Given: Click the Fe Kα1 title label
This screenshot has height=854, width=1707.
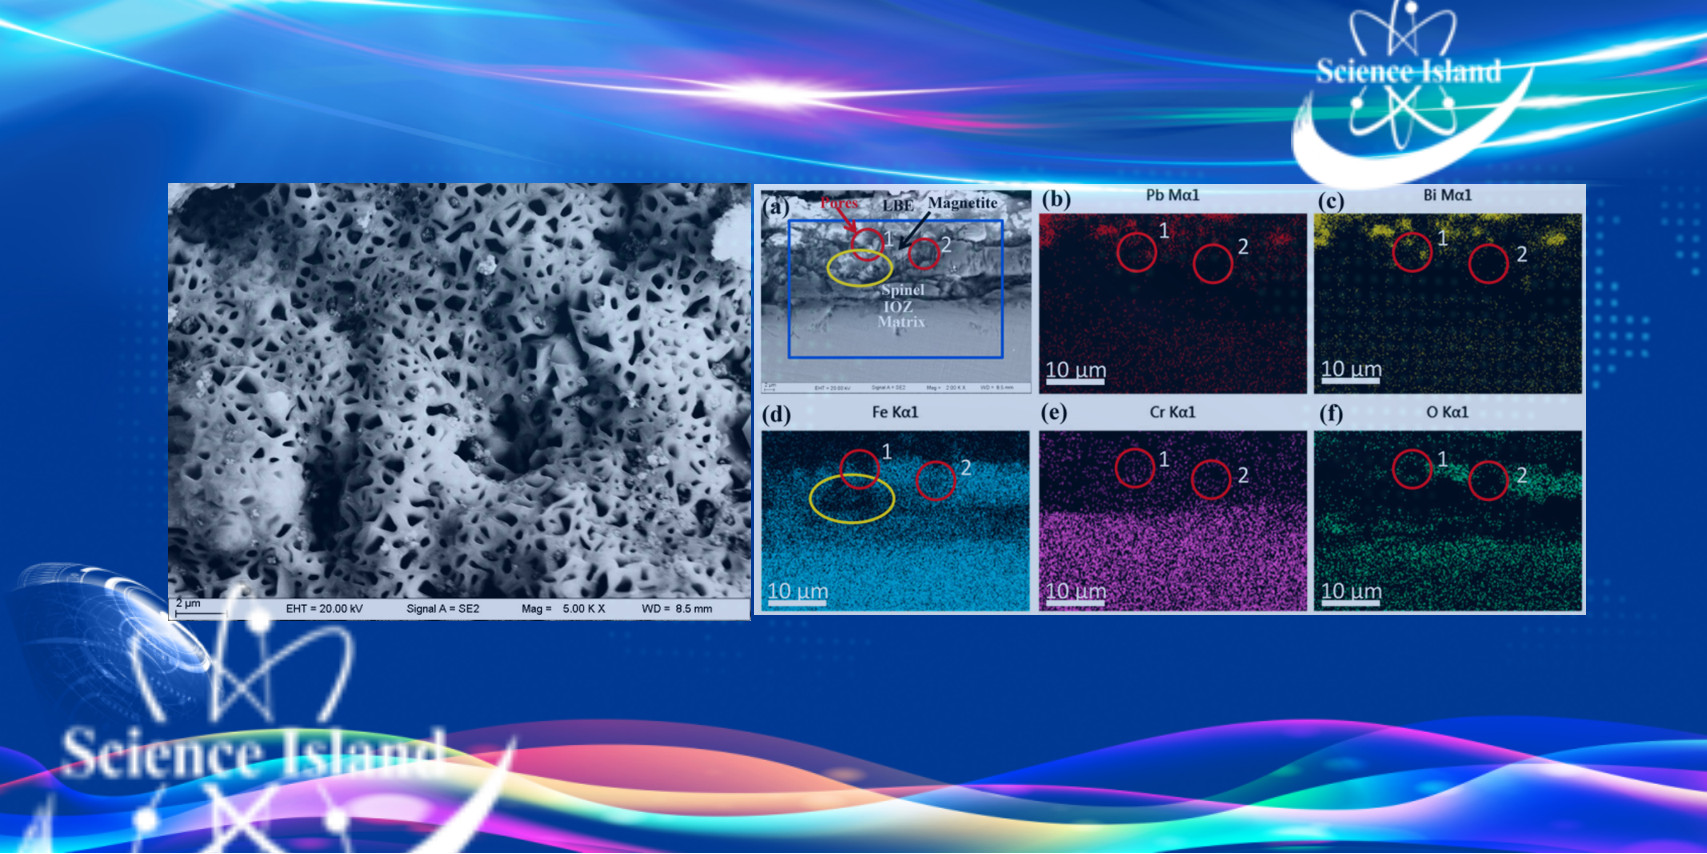Looking at the screenshot, I should 894,412.
